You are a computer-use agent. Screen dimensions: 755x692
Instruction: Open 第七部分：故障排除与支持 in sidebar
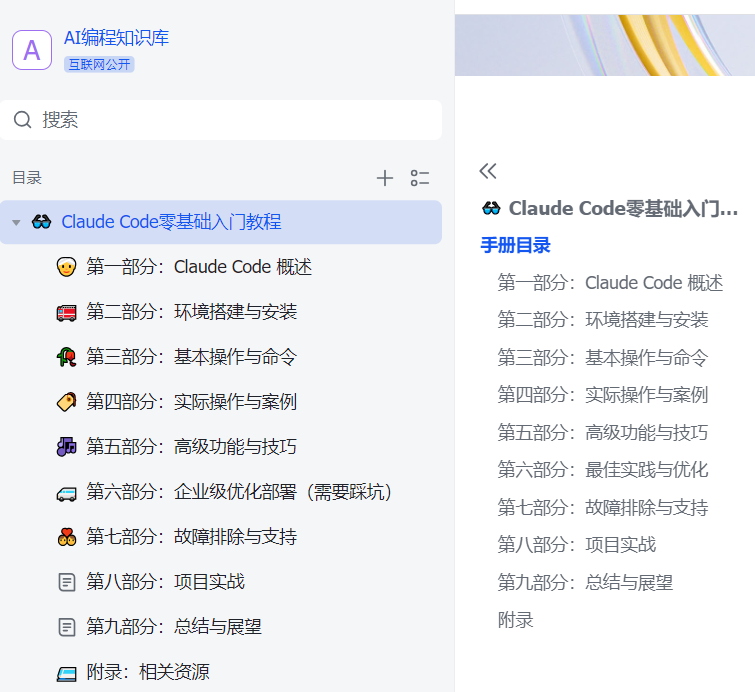click(x=192, y=536)
